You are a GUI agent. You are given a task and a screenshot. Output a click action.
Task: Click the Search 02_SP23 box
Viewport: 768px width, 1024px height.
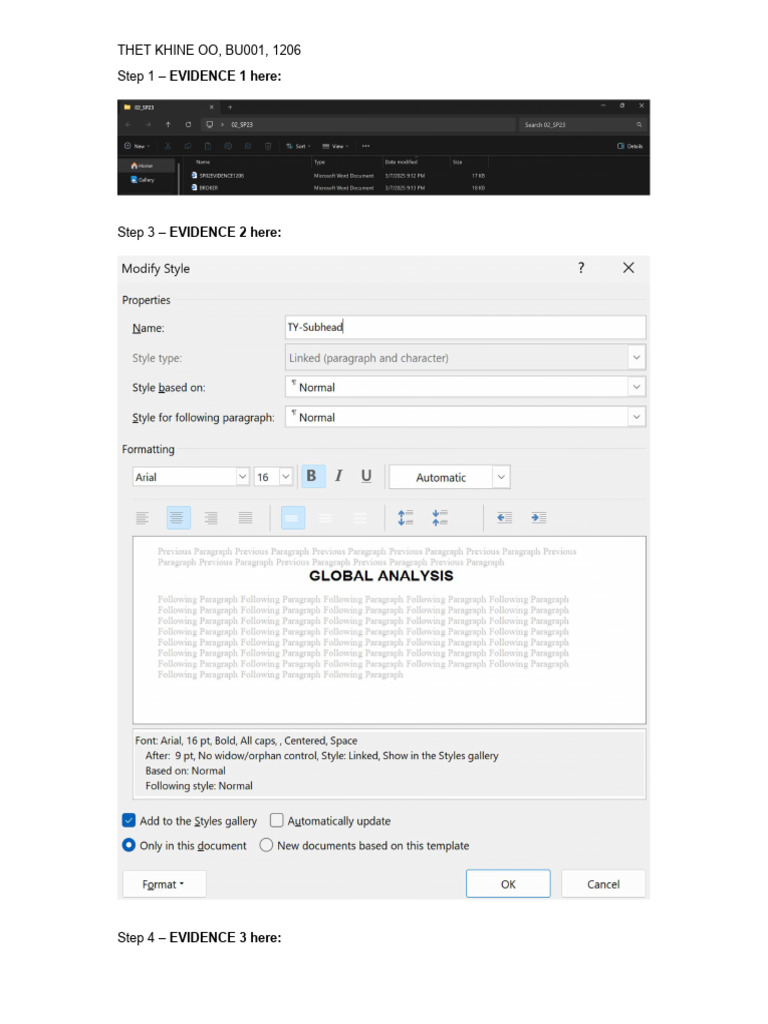pos(583,124)
